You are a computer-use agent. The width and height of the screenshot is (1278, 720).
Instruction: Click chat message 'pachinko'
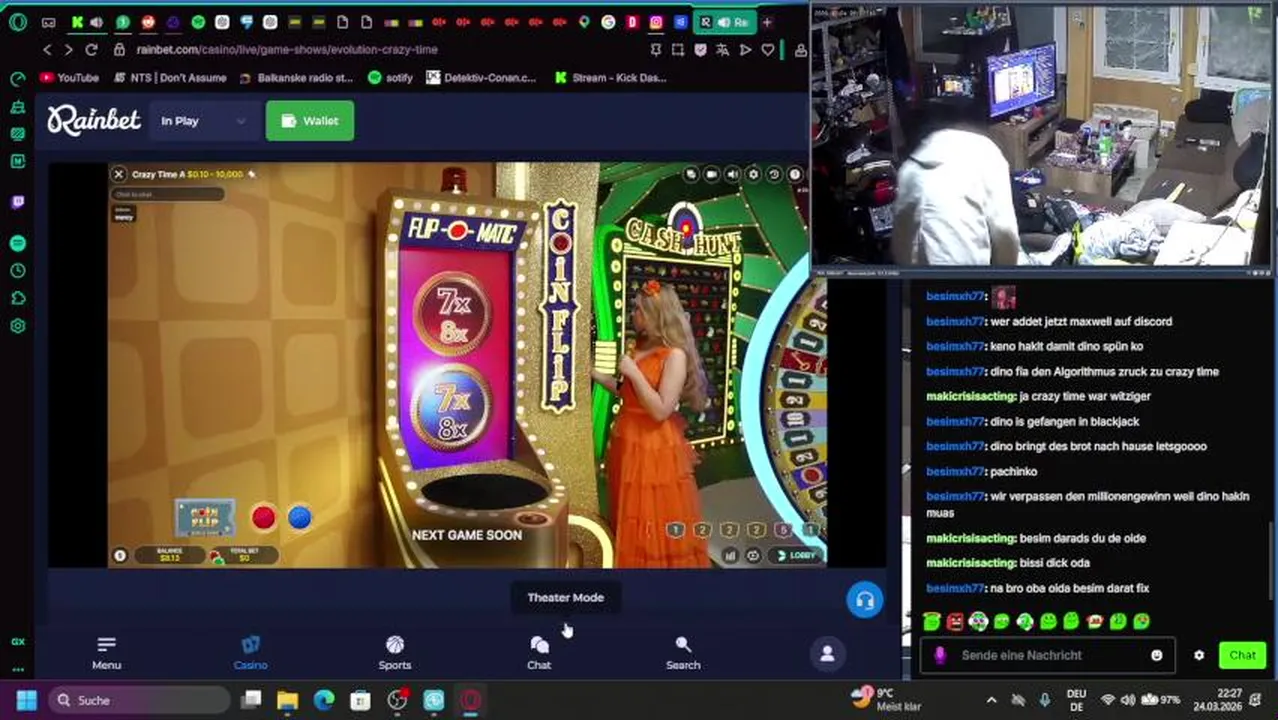click(x=1012, y=471)
